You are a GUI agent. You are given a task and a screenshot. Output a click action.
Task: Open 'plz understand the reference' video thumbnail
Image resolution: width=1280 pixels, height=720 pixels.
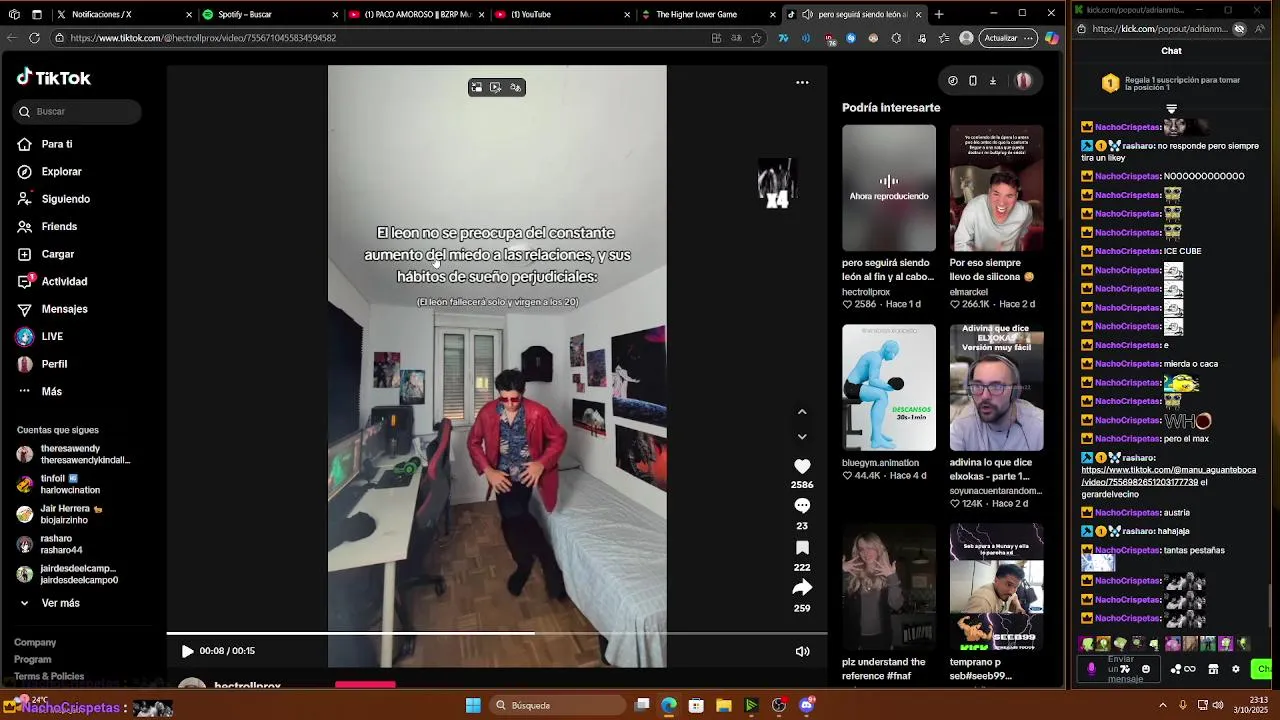pyautogui.click(x=889, y=587)
